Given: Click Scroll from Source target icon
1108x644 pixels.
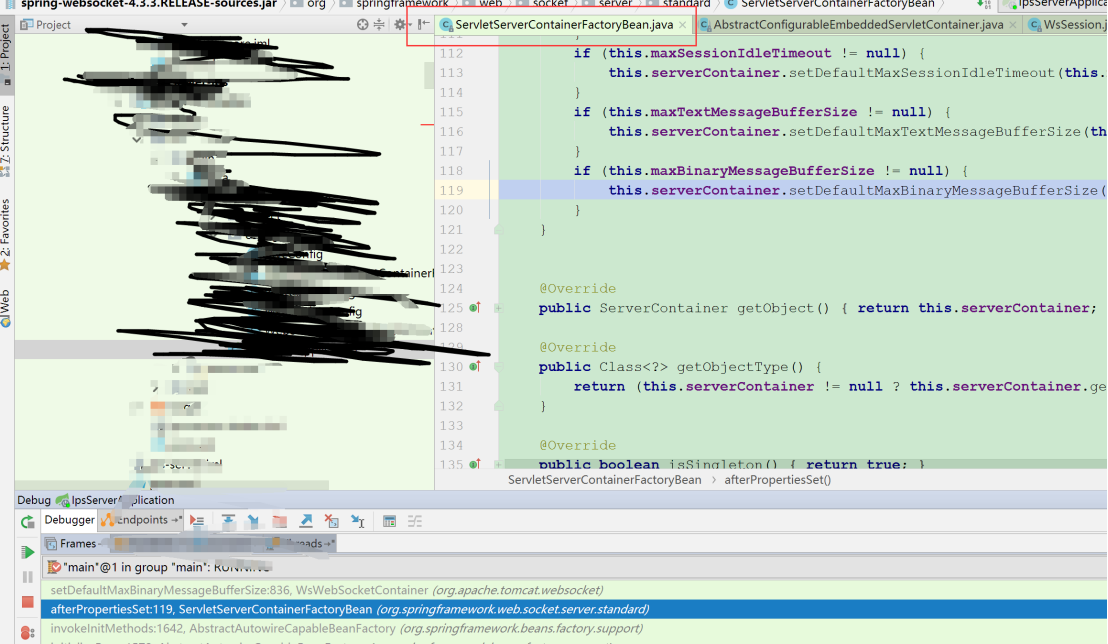Looking at the screenshot, I should 362,24.
